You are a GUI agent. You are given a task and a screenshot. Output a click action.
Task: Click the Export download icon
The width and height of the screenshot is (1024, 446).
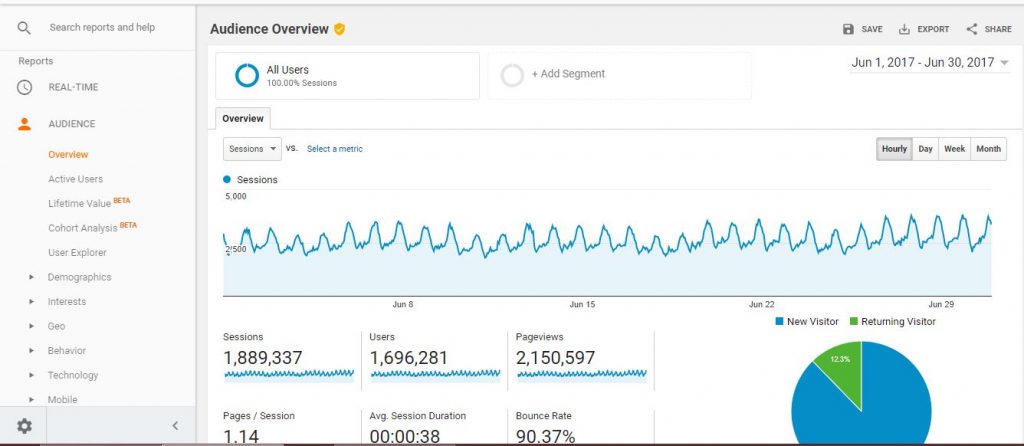point(904,29)
